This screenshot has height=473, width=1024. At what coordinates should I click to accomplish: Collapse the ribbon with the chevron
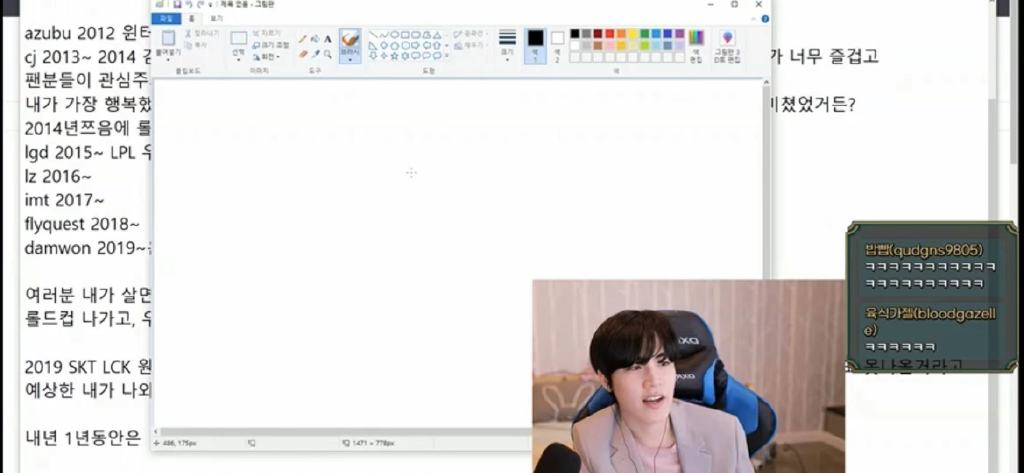click(753, 19)
